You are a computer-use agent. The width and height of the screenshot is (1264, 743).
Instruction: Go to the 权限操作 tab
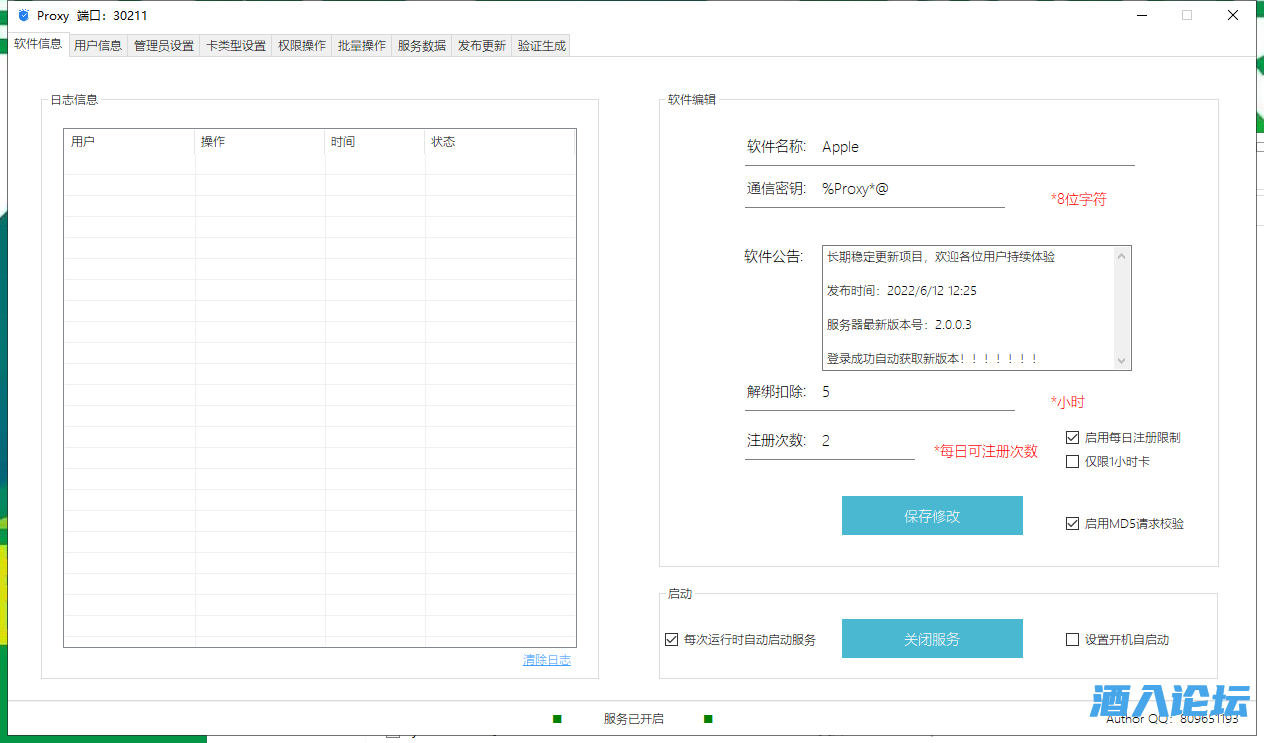click(302, 45)
